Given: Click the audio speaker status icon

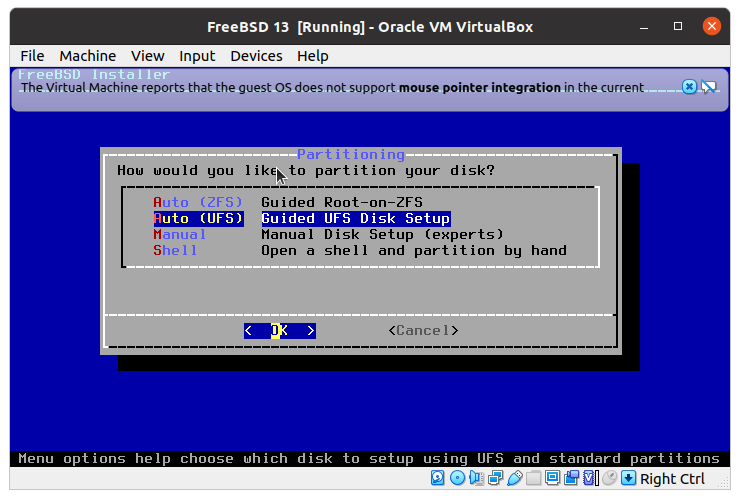Looking at the screenshot, I should [x=476, y=478].
